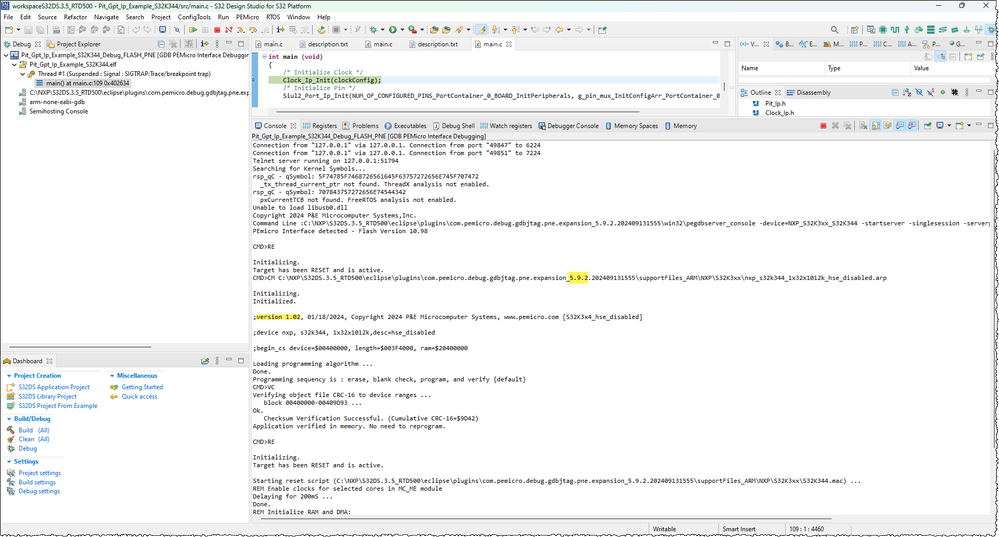Toggle Hide Fields in Outline view

pos(919,92)
